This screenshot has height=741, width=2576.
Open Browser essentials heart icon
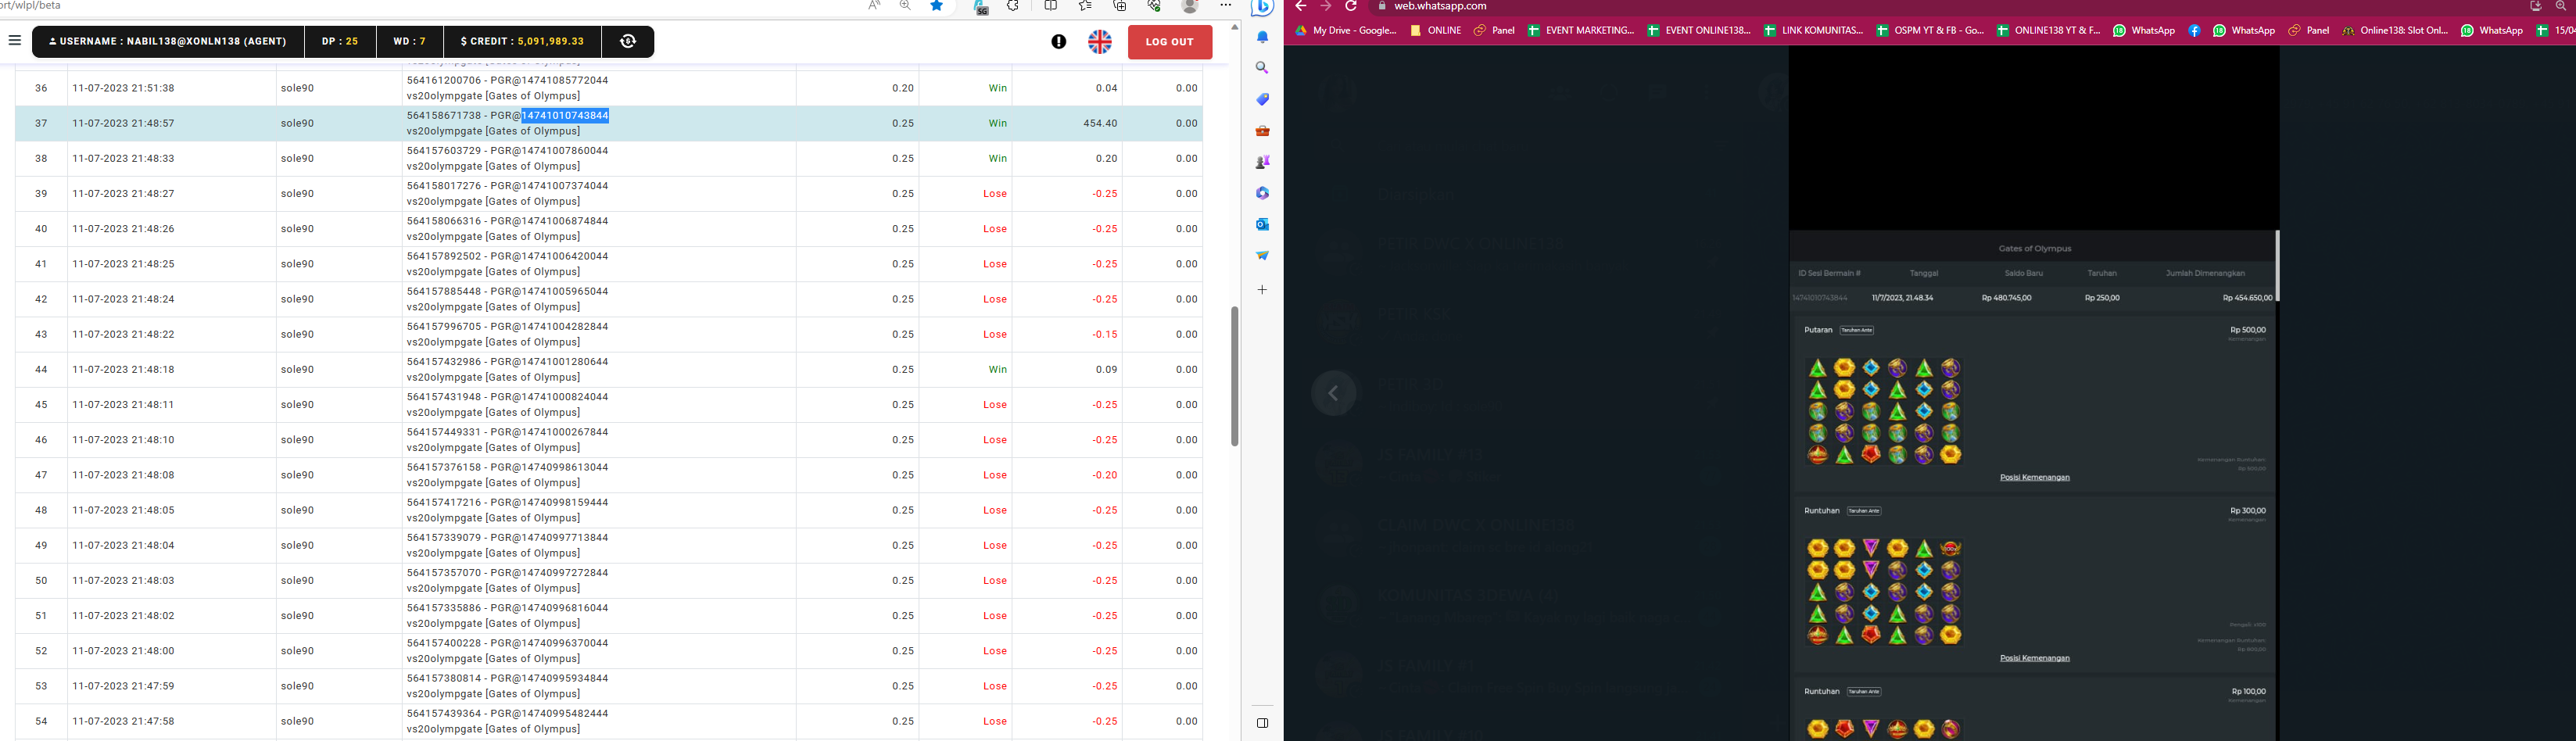click(x=1154, y=6)
